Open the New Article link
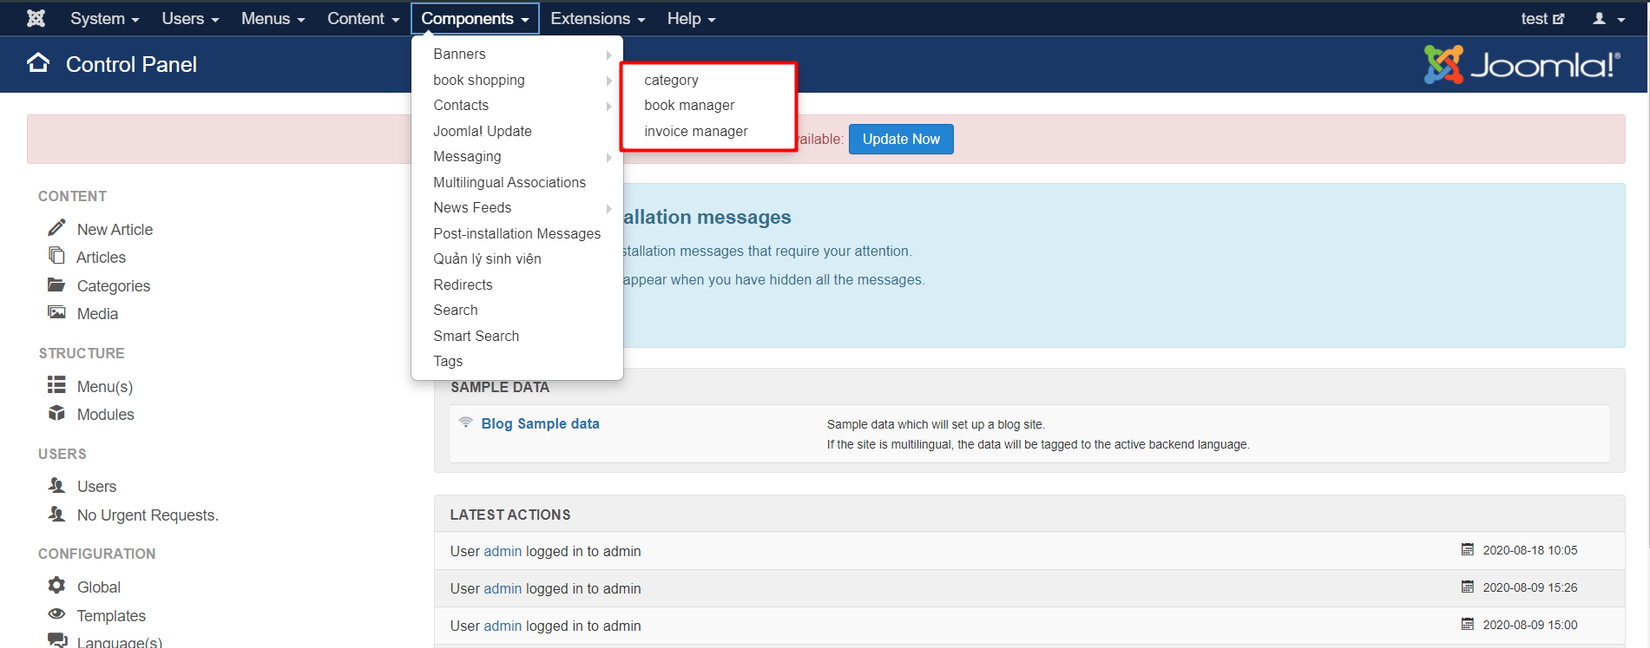Image resolution: width=1650 pixels, height=648 pixels. click(x=115, y=229)
